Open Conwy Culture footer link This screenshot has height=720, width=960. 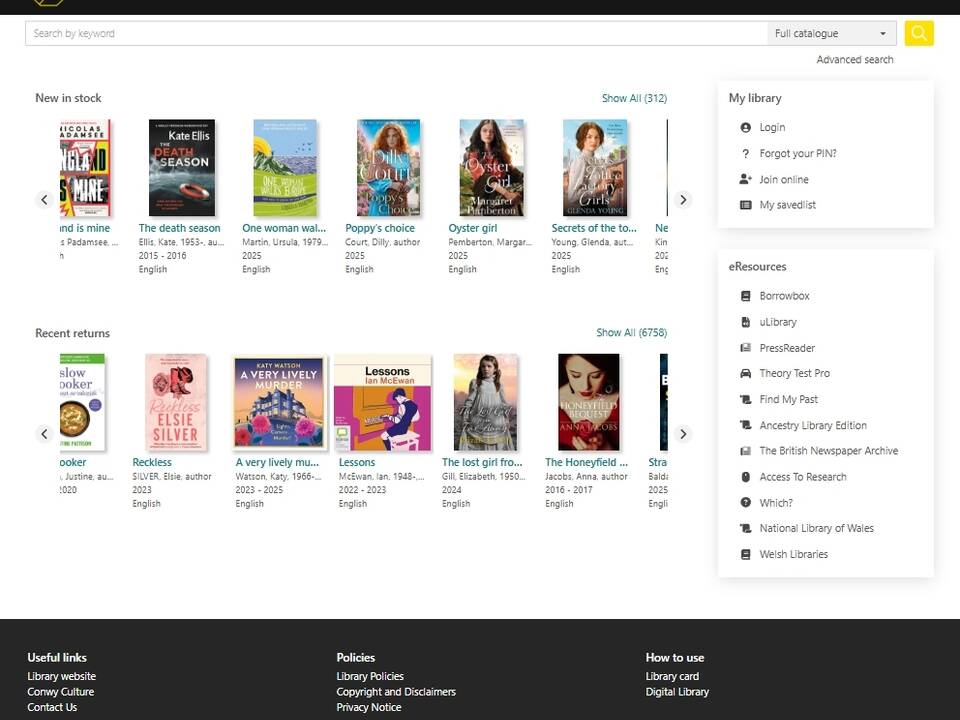coord(61,692)
